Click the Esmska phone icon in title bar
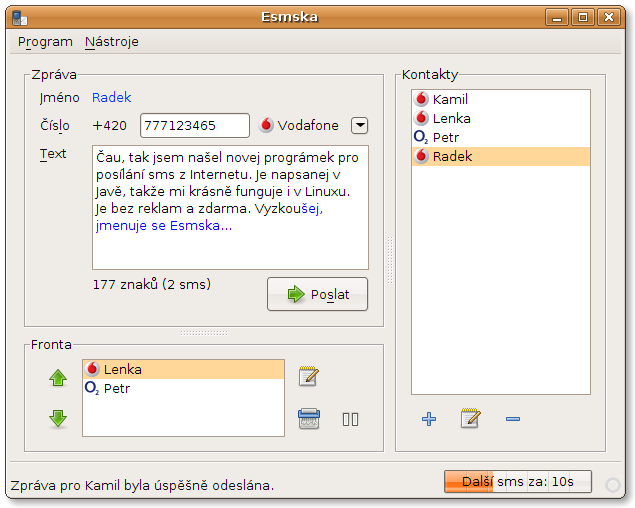The height and width of the screenshot is (508, 635). click(19, 18)
